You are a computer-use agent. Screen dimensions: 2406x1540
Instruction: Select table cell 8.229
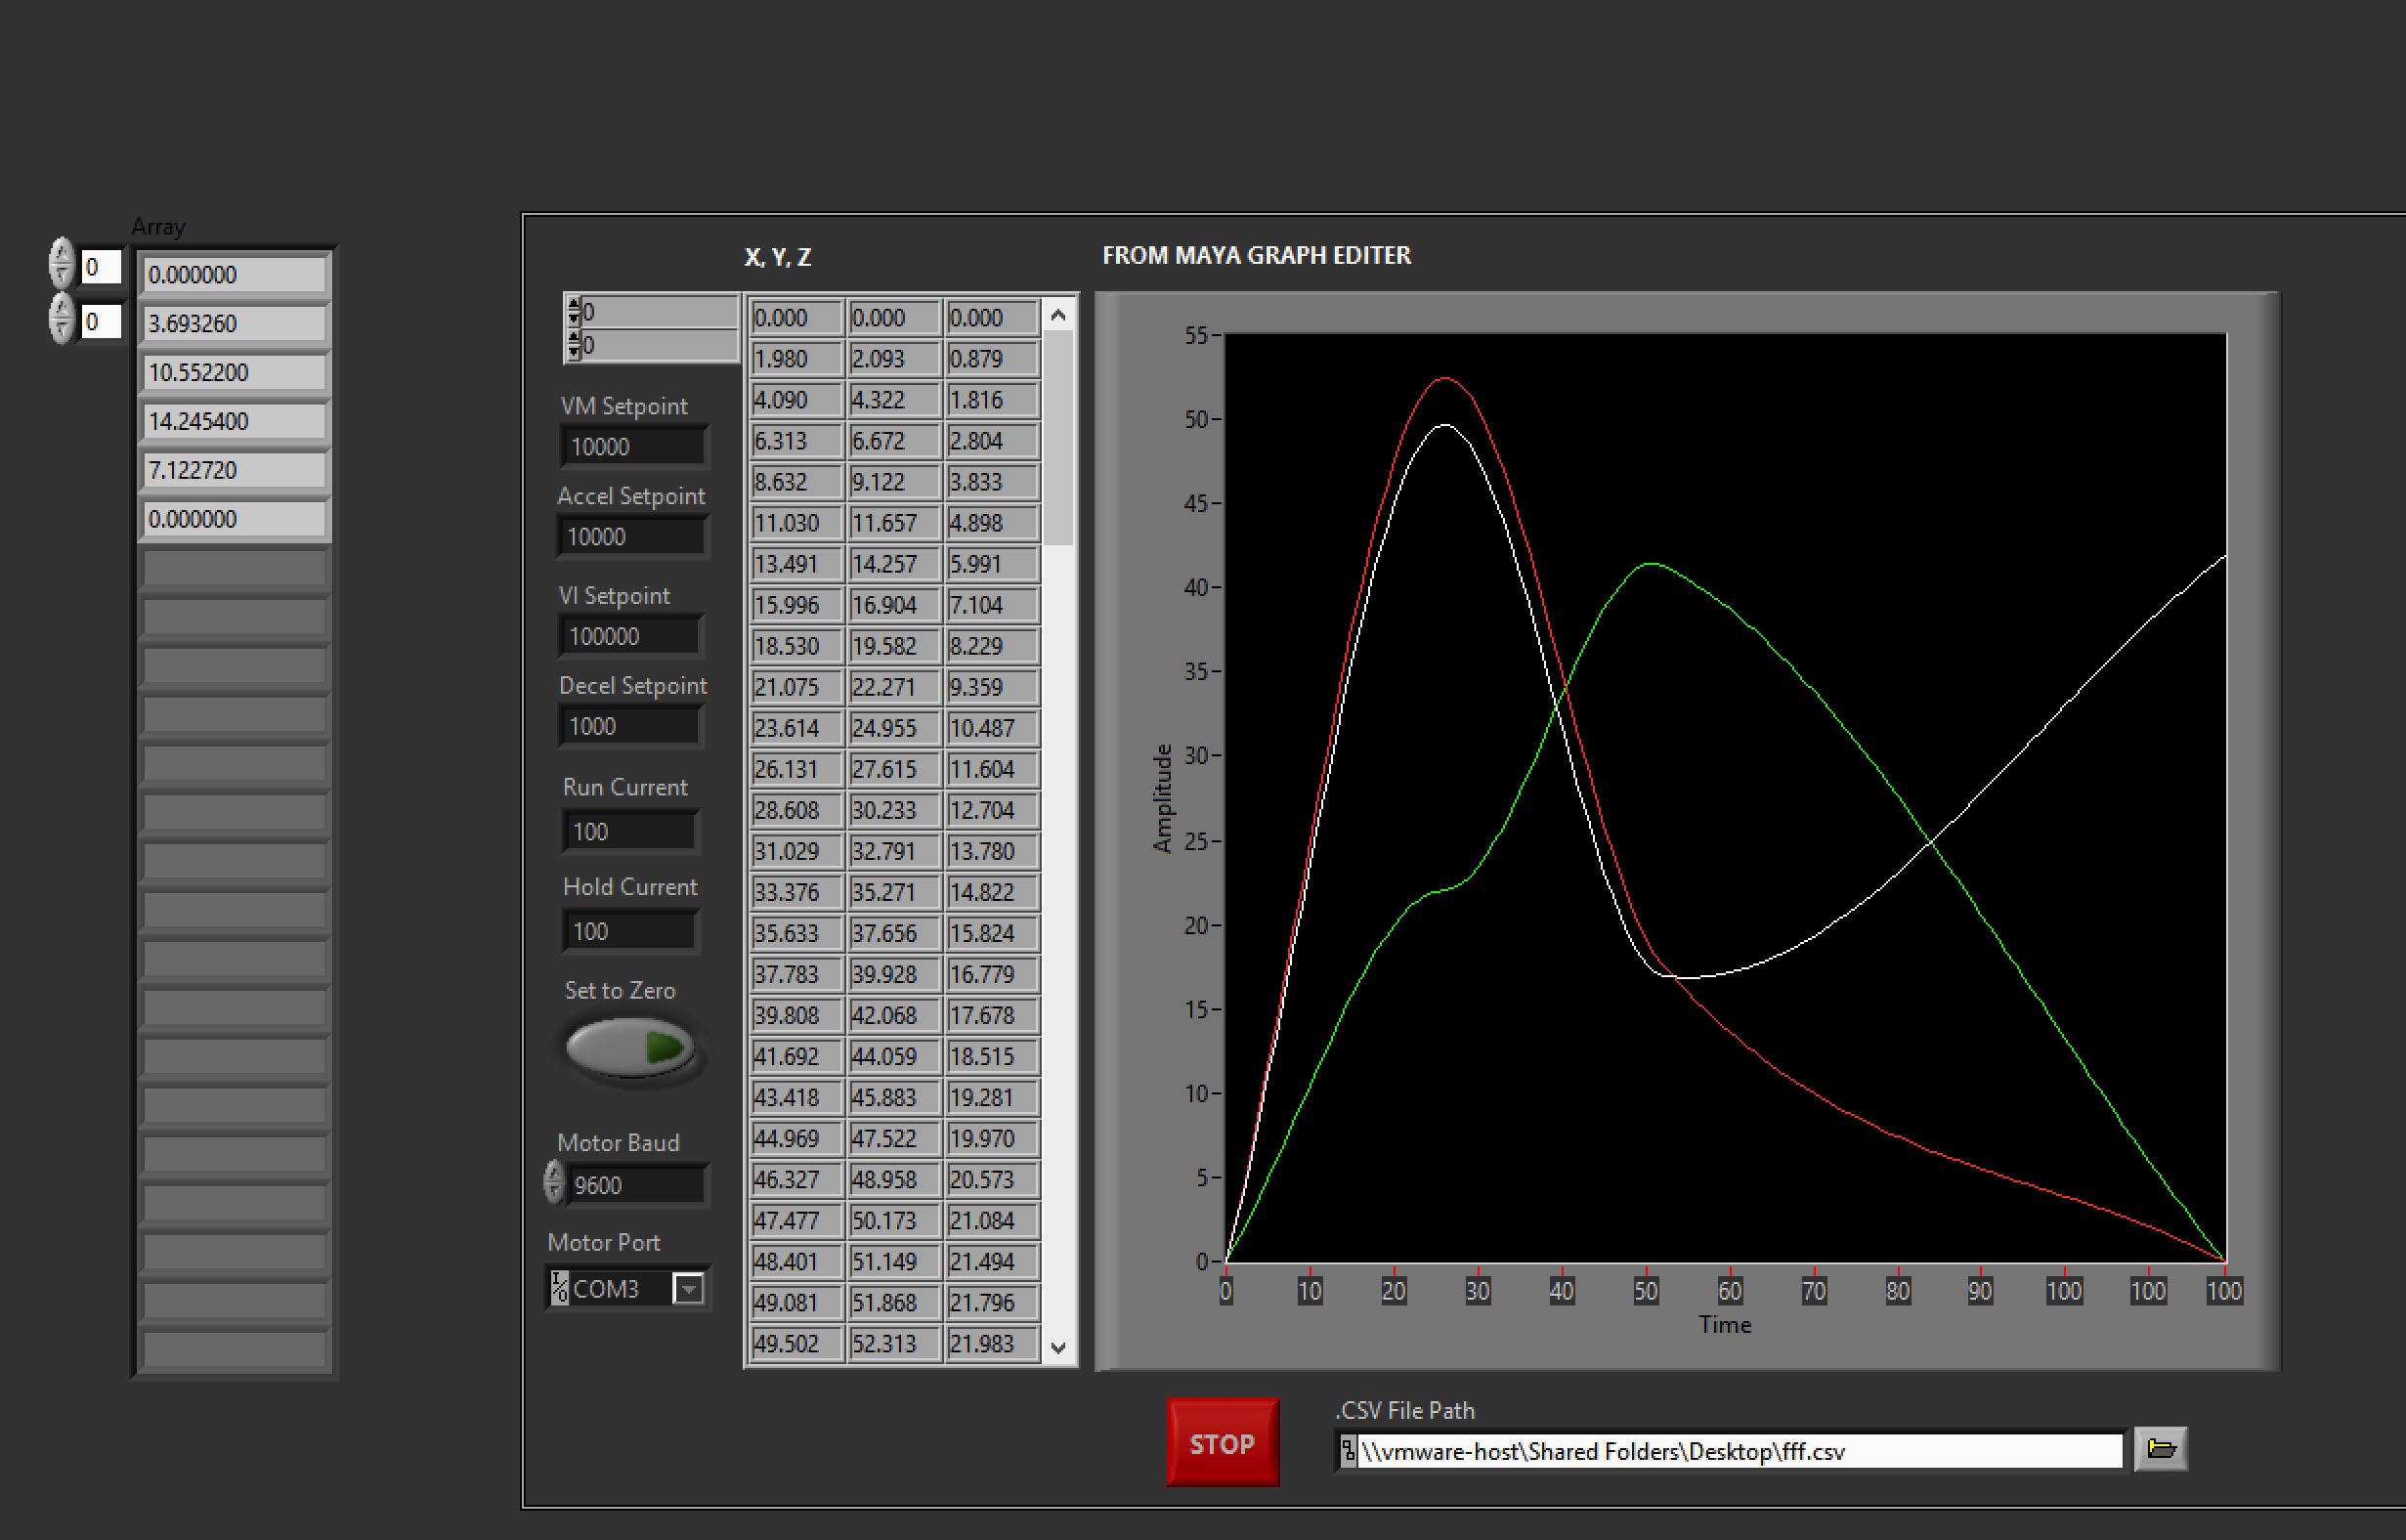click(x=992, y=645)
